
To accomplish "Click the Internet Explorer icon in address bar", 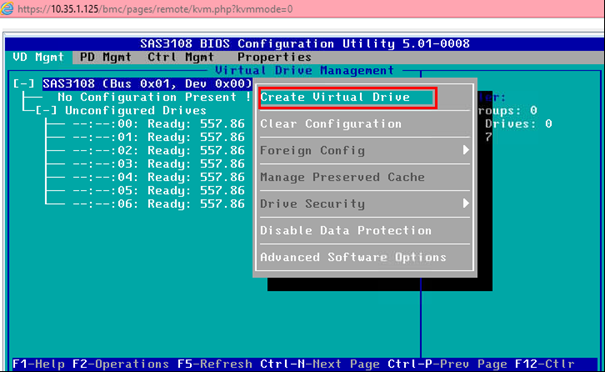I will click(x=7, y=8).
